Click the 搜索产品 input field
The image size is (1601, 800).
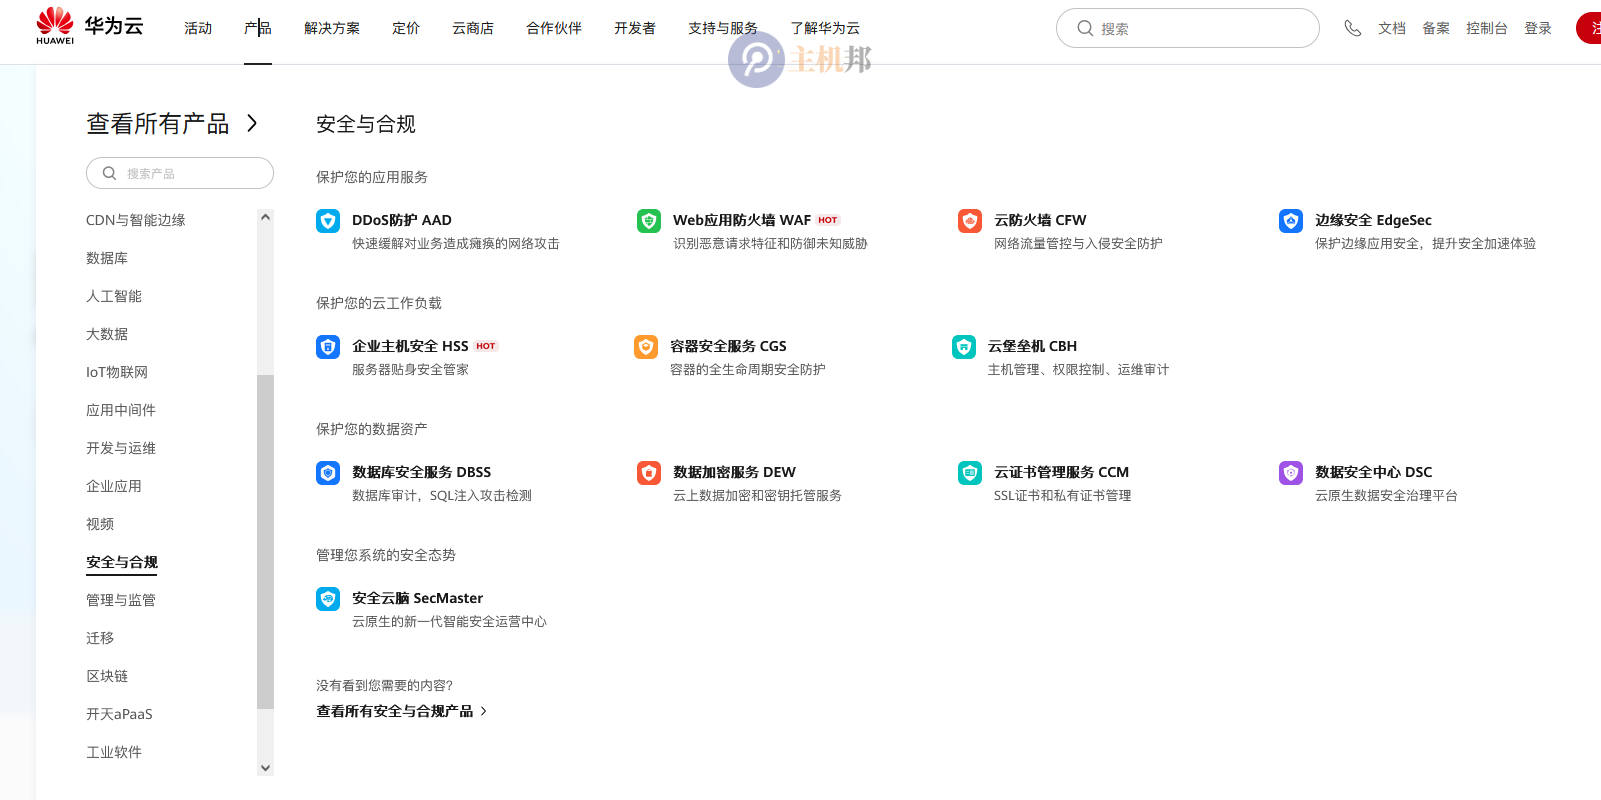click(x=180, y=173)
